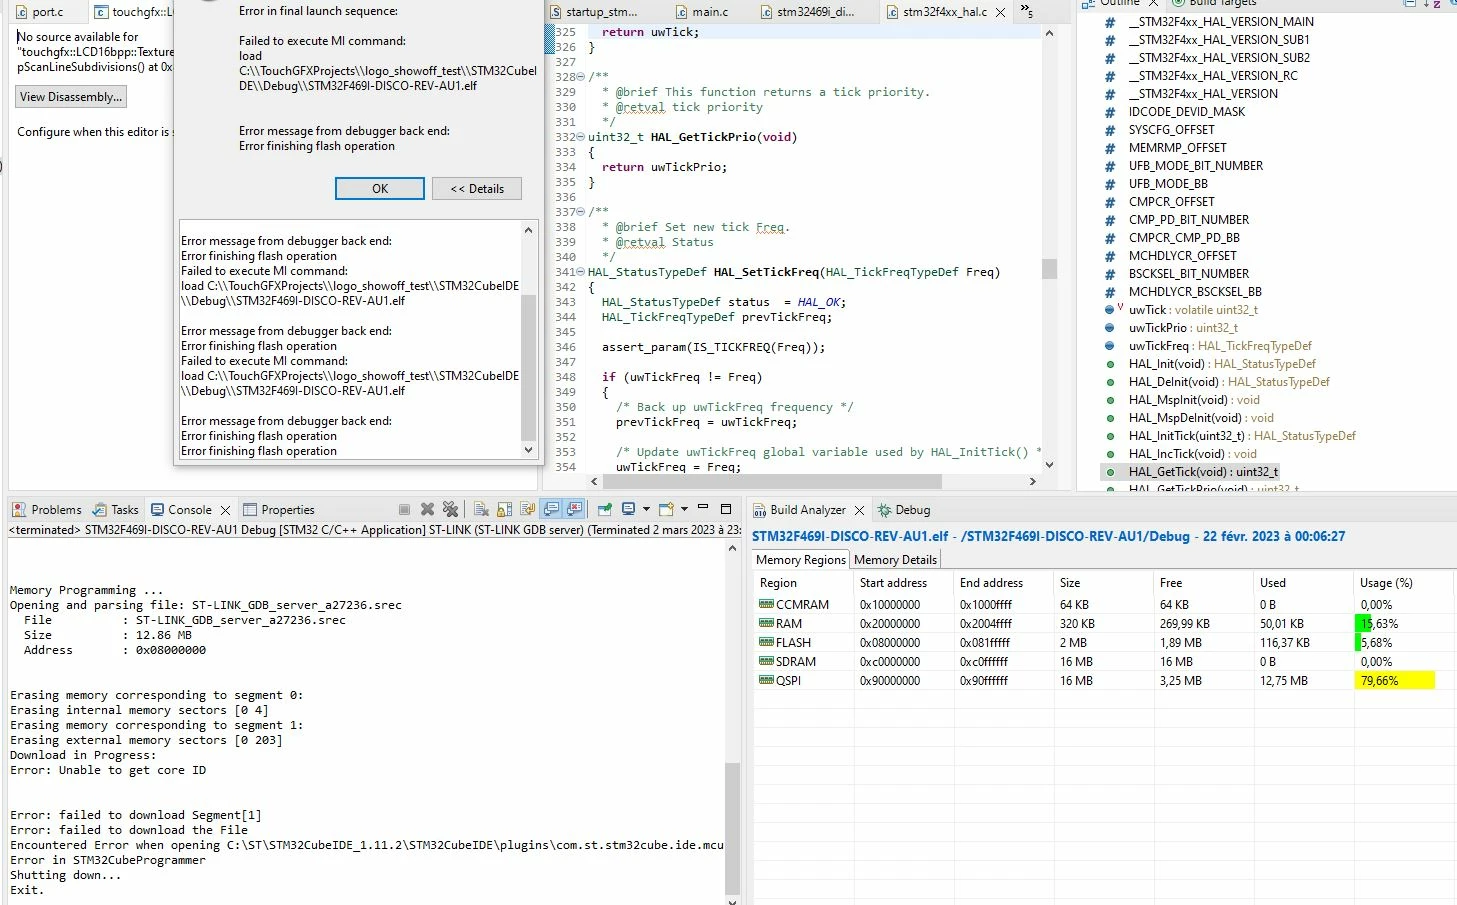Close the Console view tab

[x=225, y=510]
